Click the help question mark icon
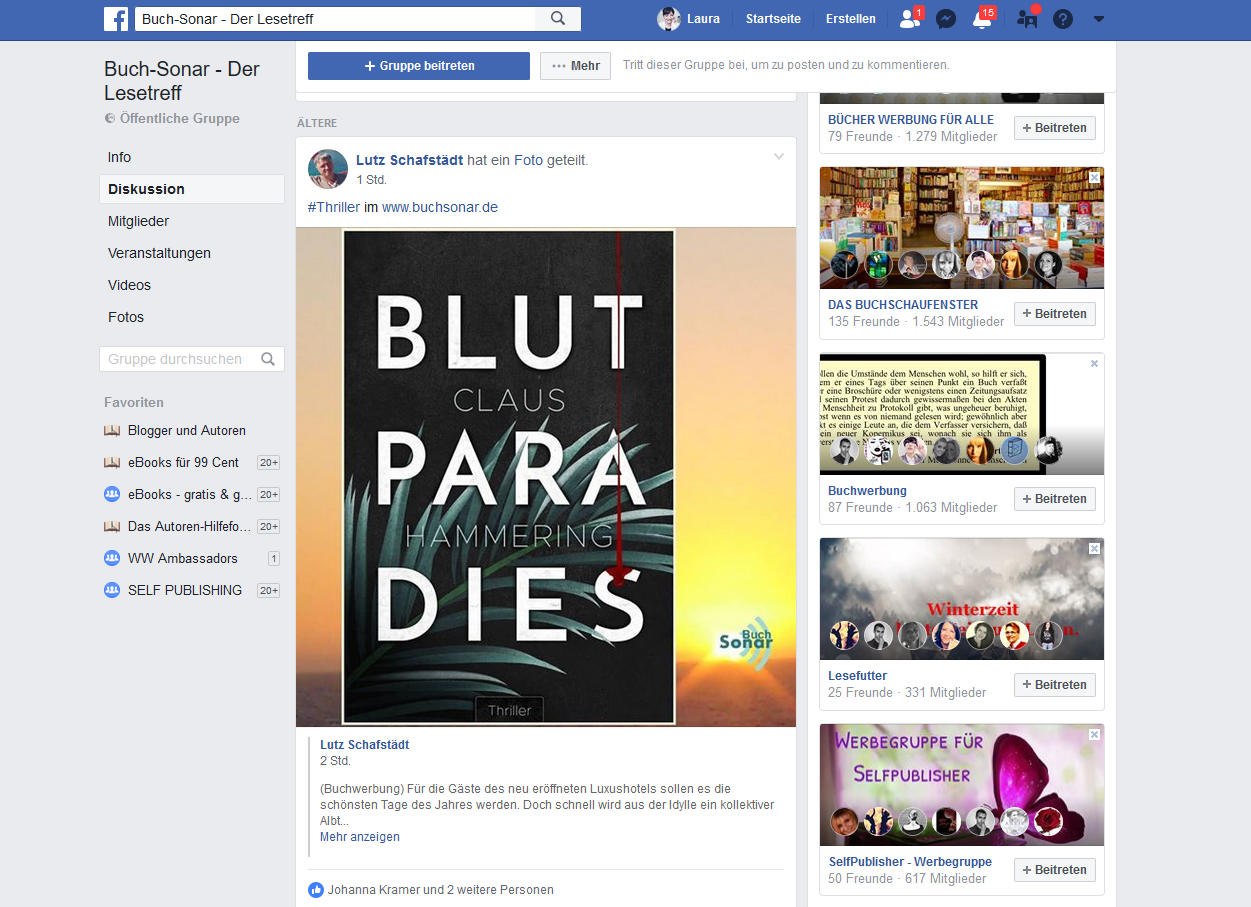Viewport: 1251px width, 907px height. pyautogui.click(x=1063, y=19)
